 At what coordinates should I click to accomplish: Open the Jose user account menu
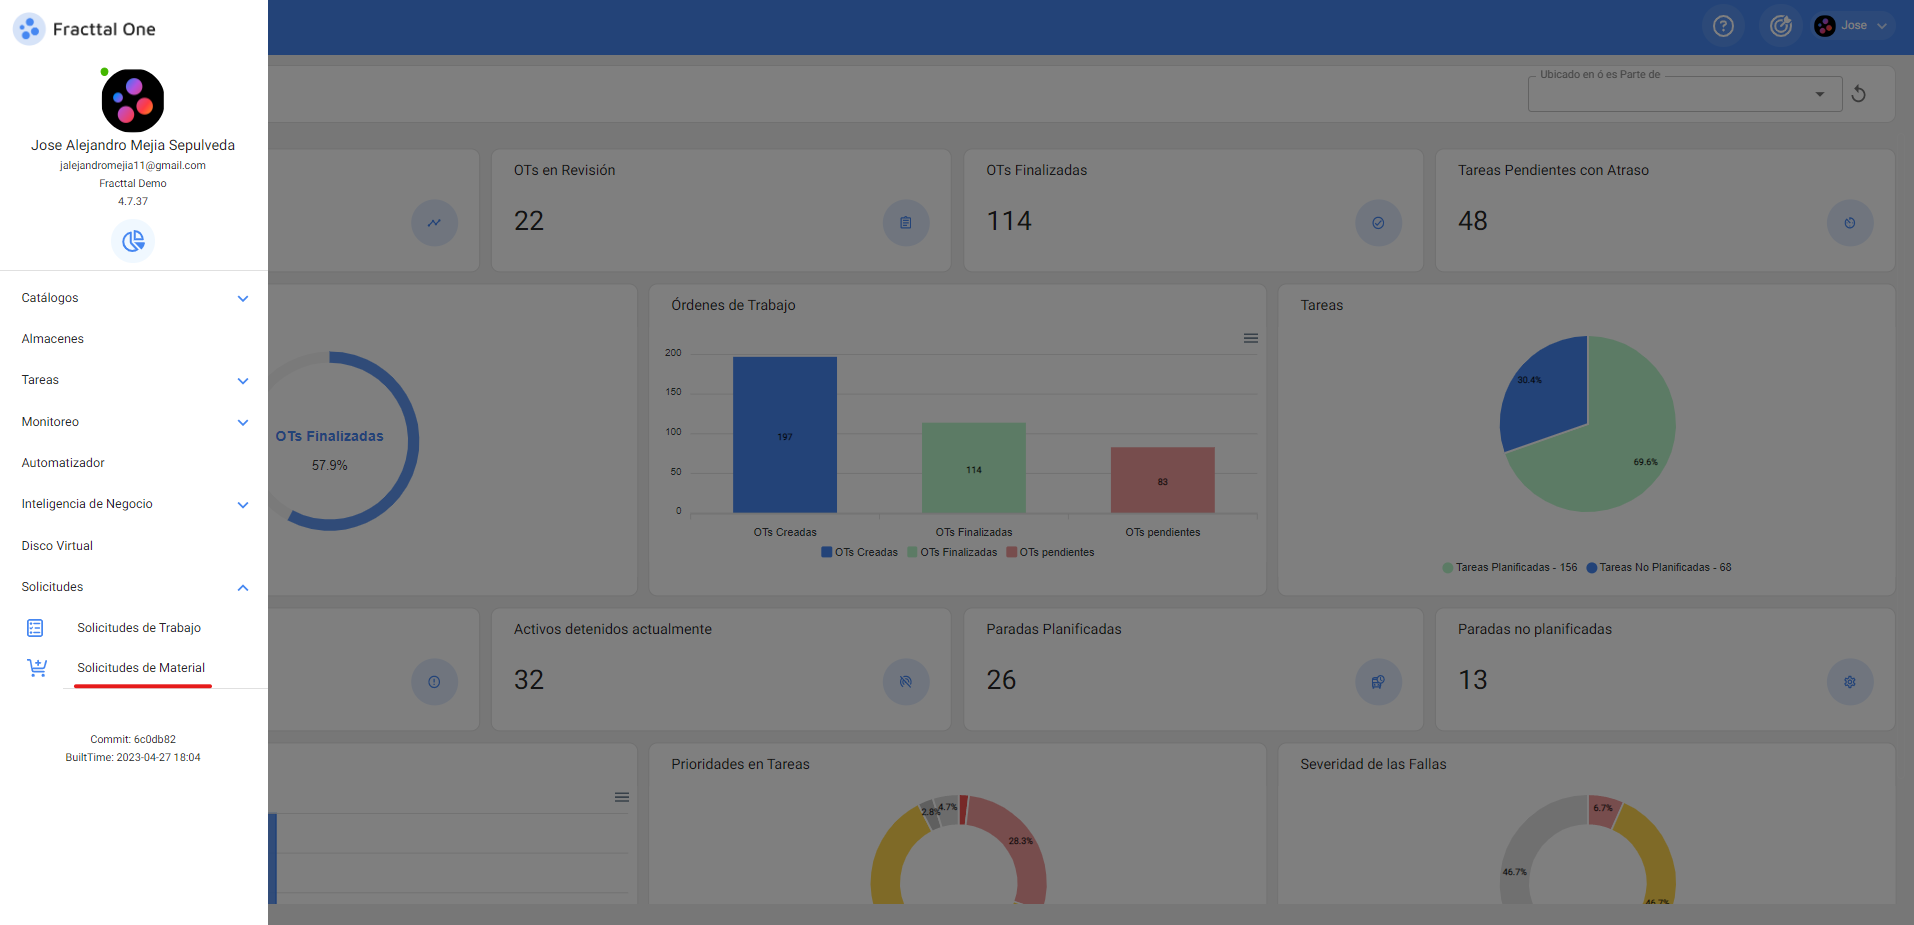click(1852, 26)
